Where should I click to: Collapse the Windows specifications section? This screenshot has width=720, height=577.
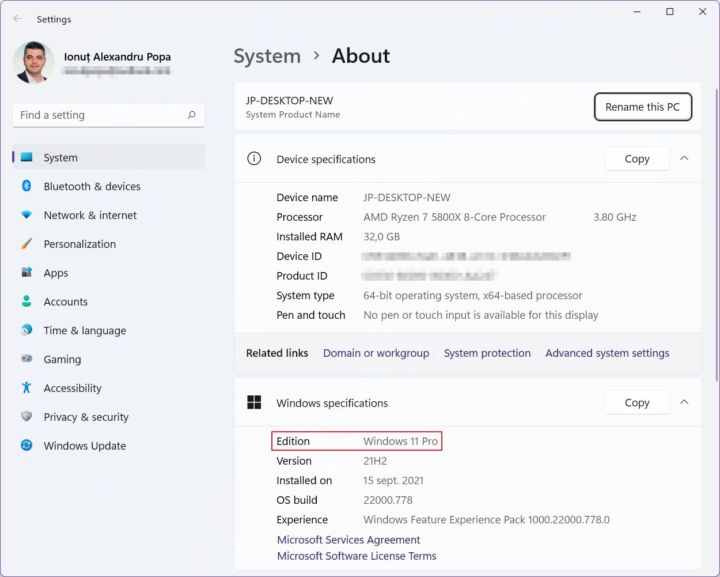click(684, 402)
